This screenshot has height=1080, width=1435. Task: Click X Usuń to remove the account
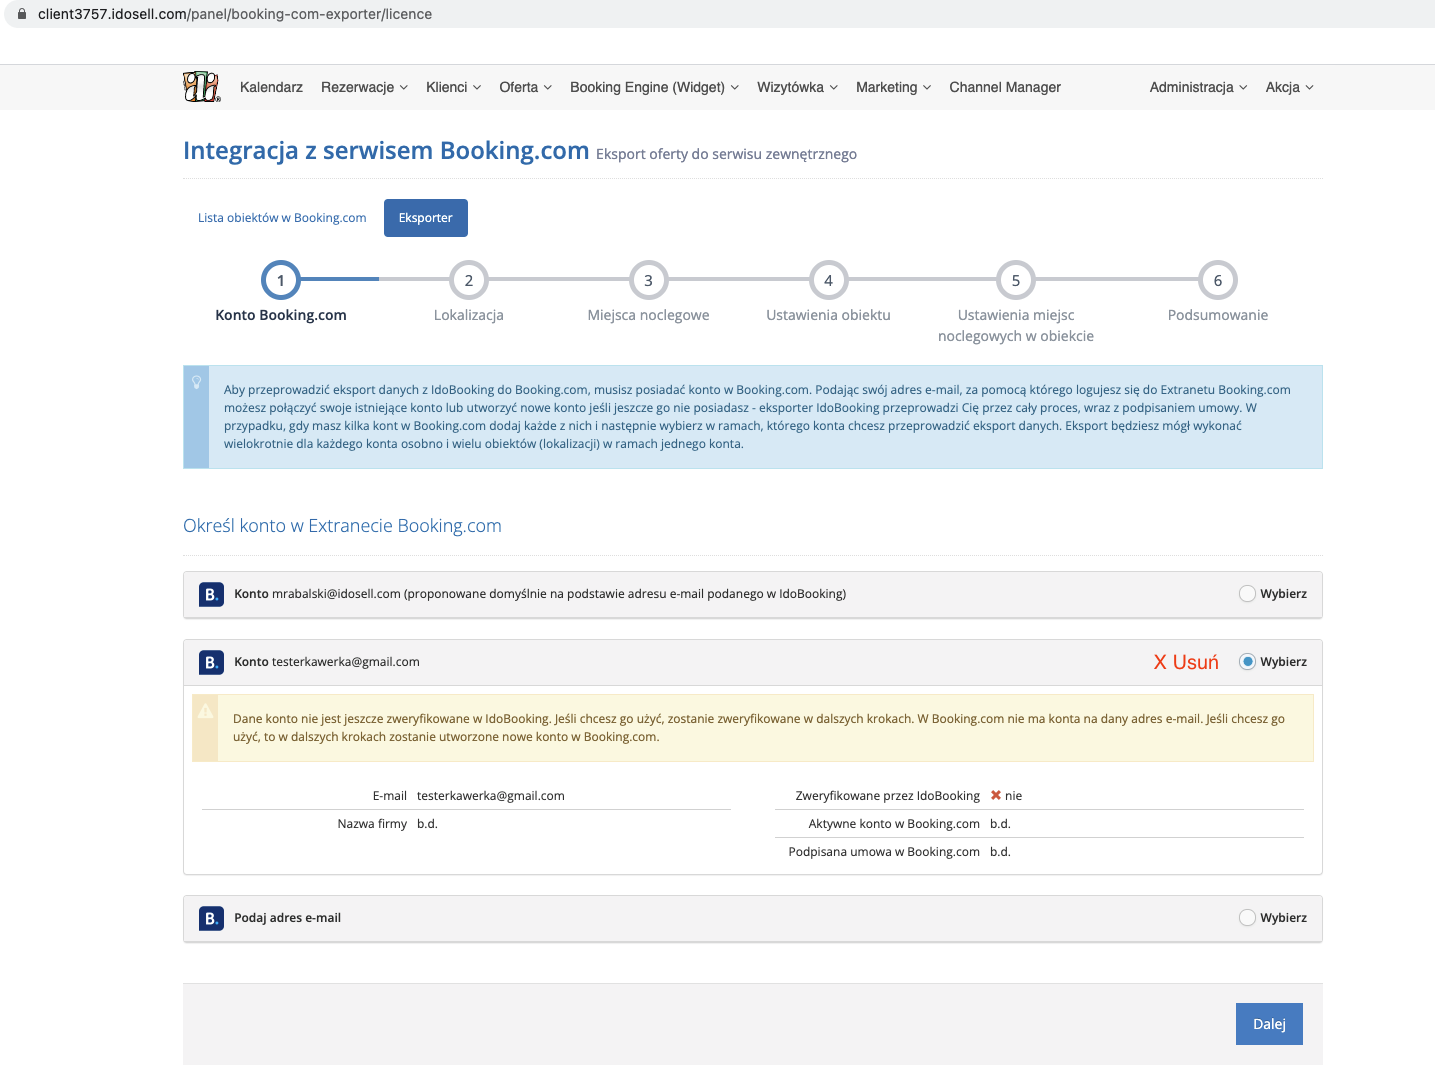coord(1186,662)
